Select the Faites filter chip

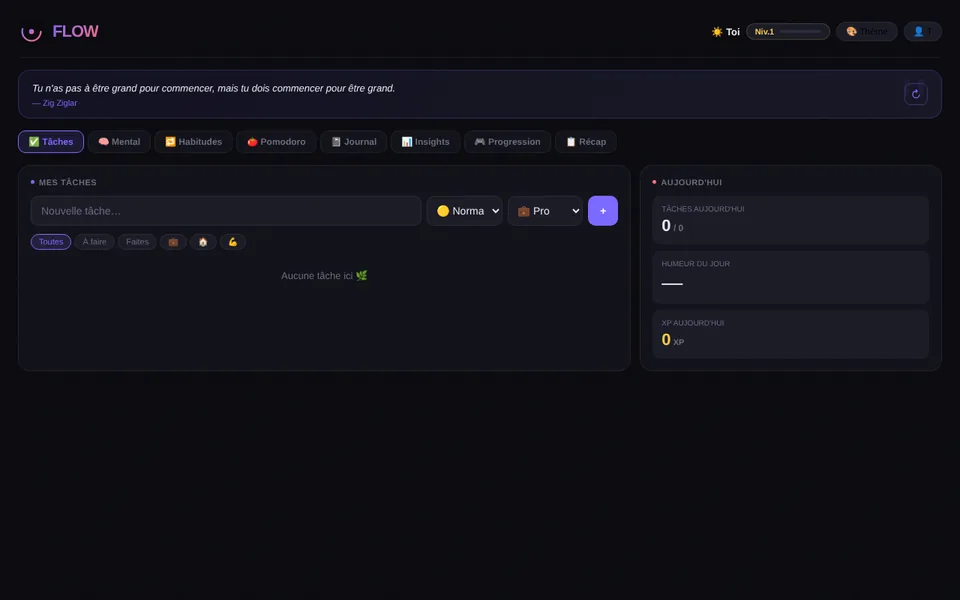point(137,242)
